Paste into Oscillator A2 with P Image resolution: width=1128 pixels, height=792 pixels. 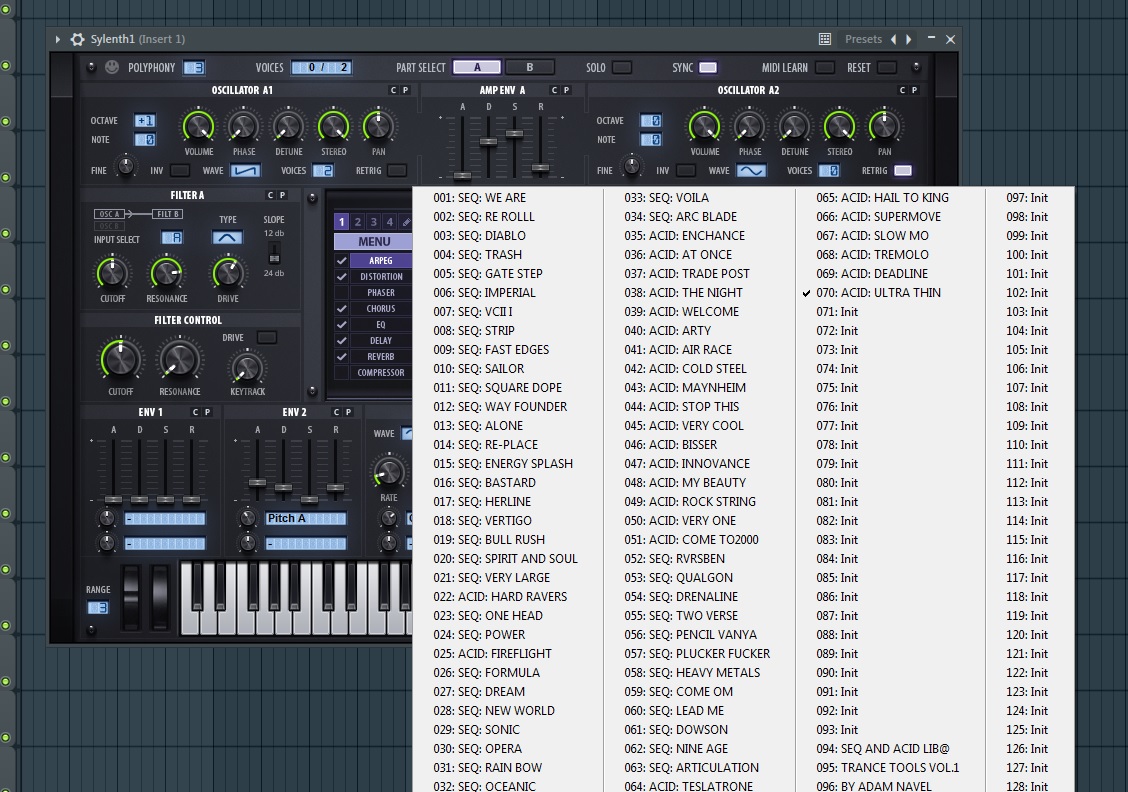(x=914, y=90)
